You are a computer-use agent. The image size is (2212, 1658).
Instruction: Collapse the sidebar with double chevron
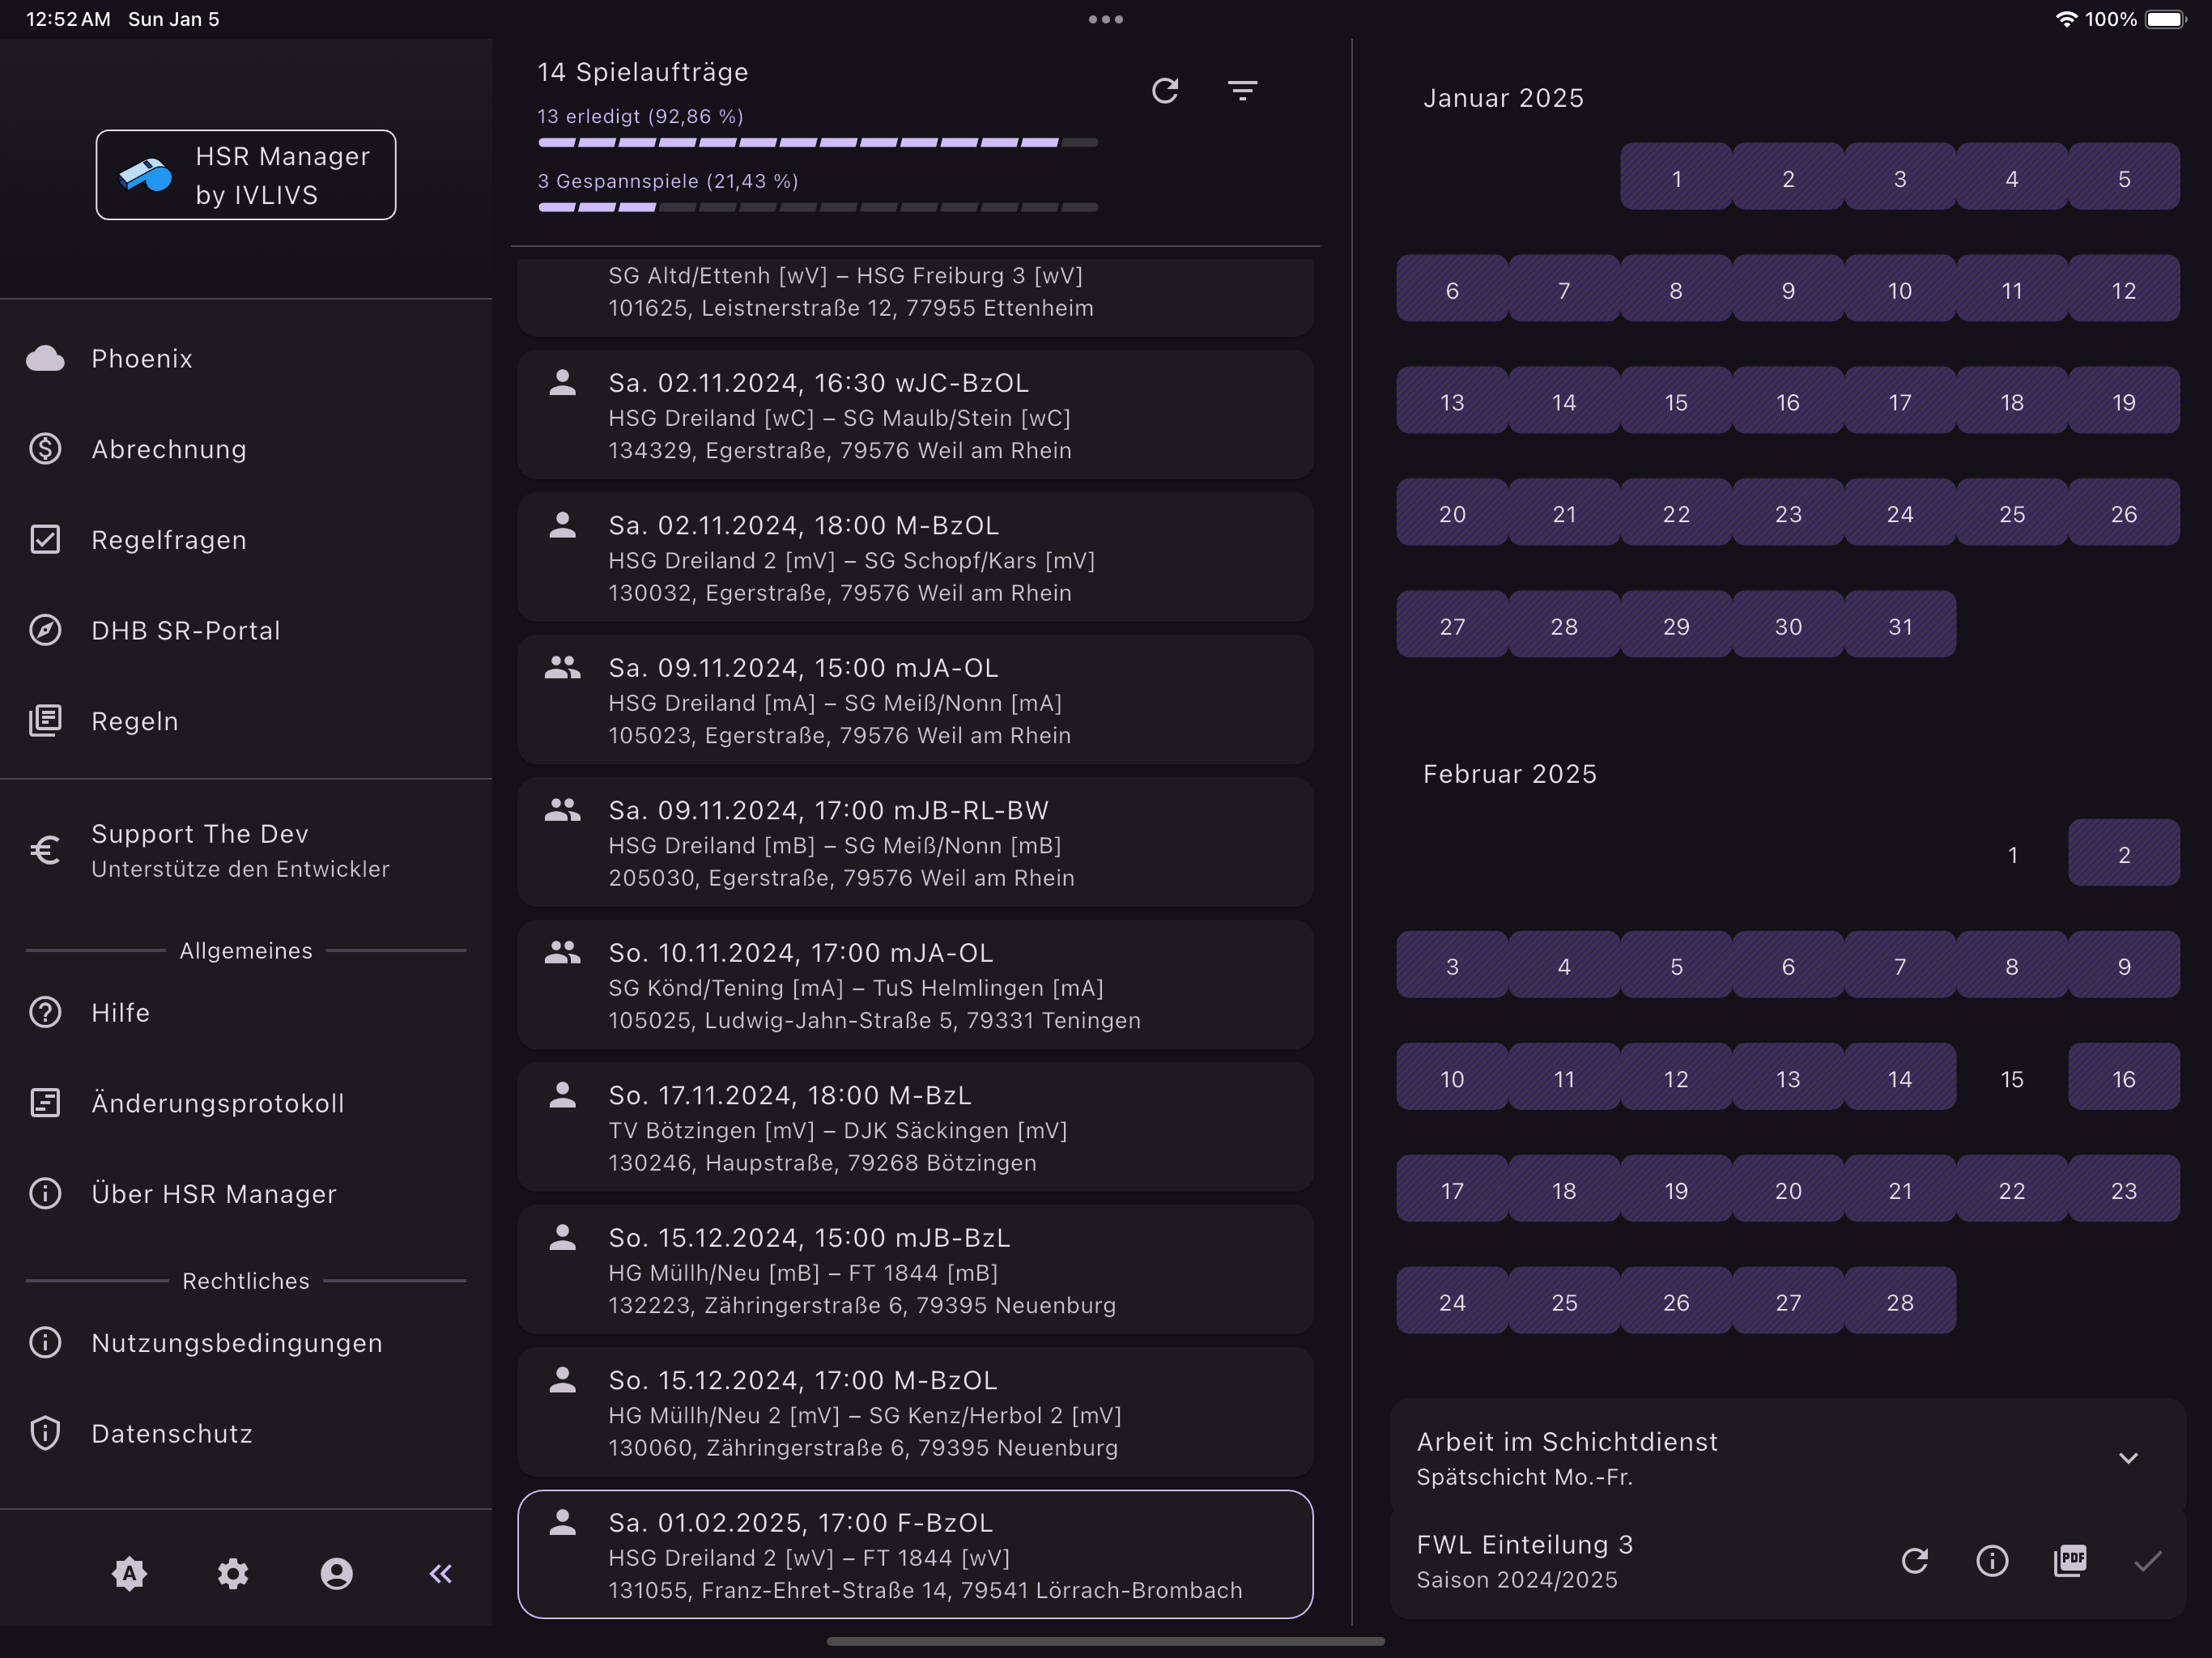tap(440, 1574)
